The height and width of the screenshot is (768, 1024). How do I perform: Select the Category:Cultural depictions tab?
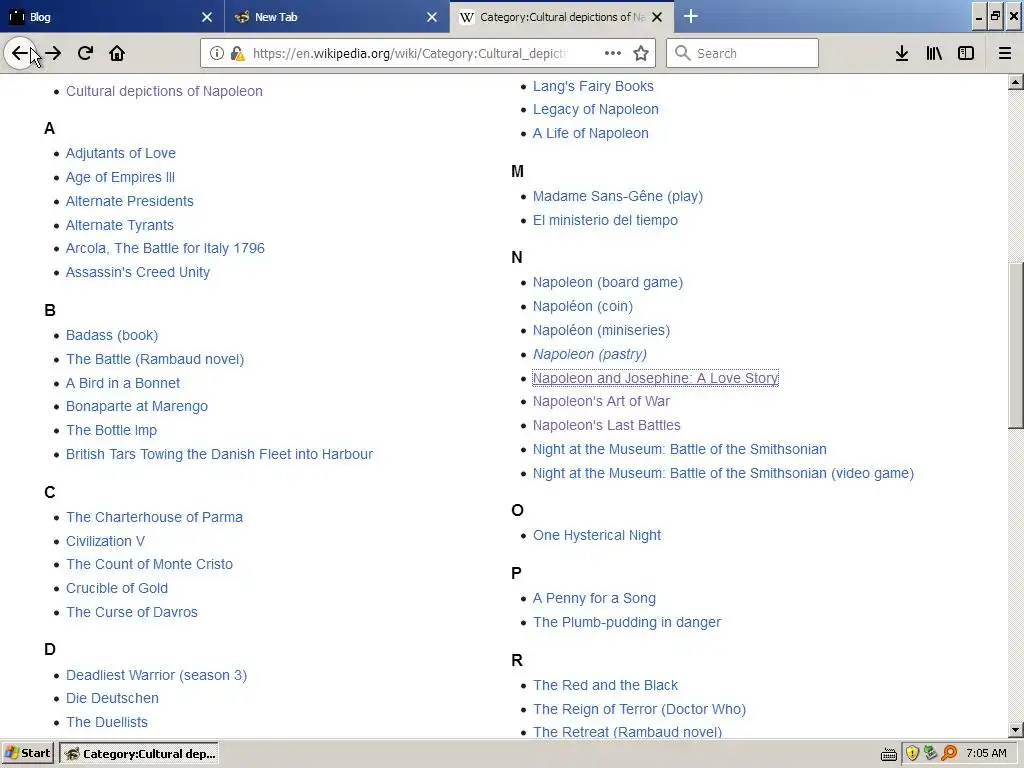pyautogui.click(x=562, y=16)
